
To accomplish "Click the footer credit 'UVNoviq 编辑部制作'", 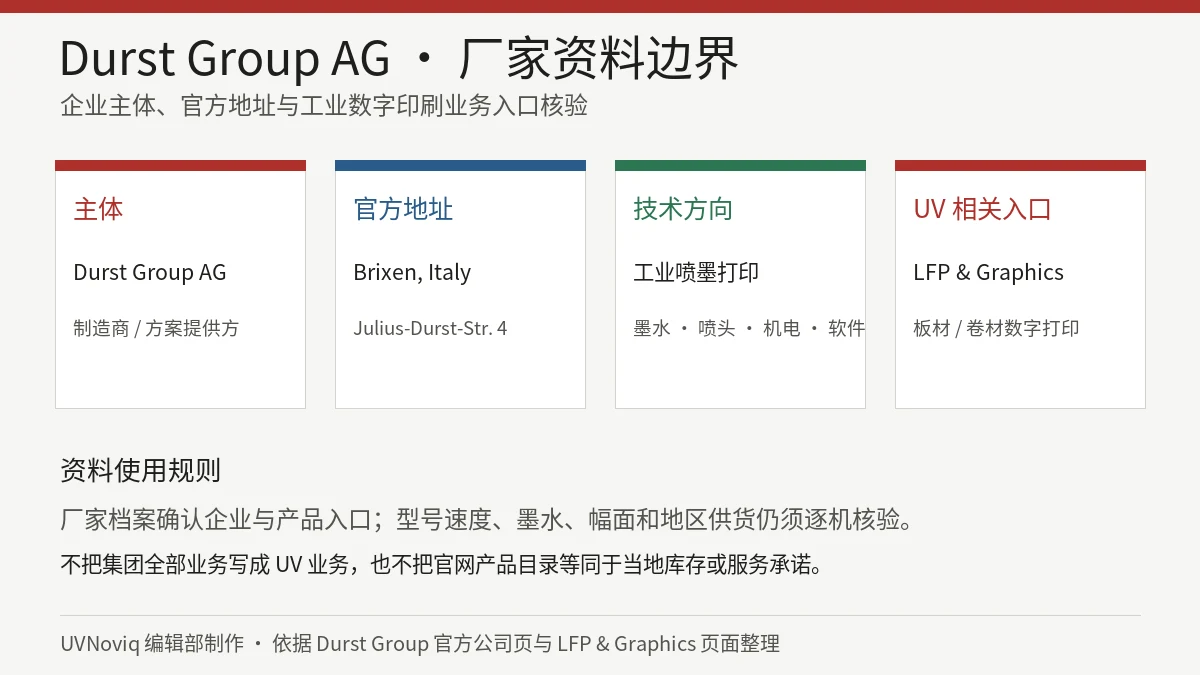I will click(x=152, y=643).
